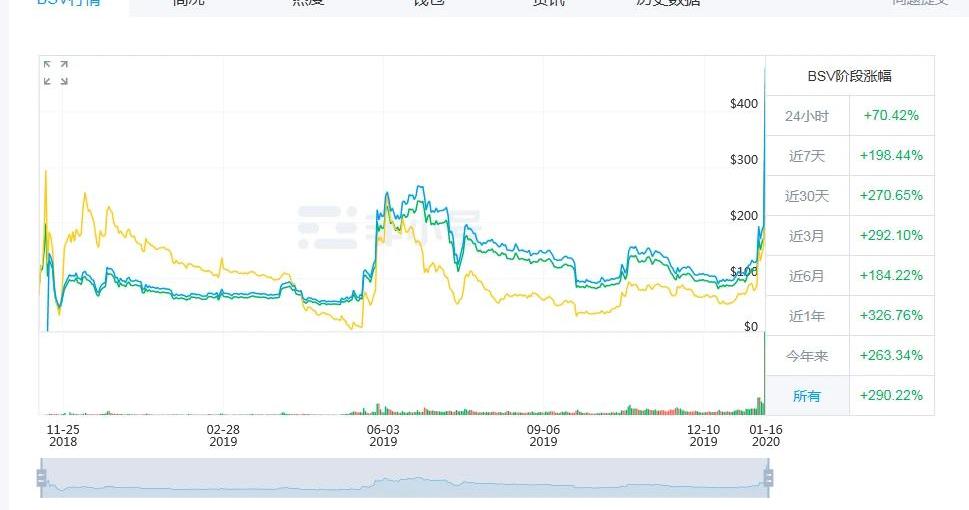Click the fullscreen expand icon on the chart
The height and width of the screenshot is (510, 969).
[56, 72]
